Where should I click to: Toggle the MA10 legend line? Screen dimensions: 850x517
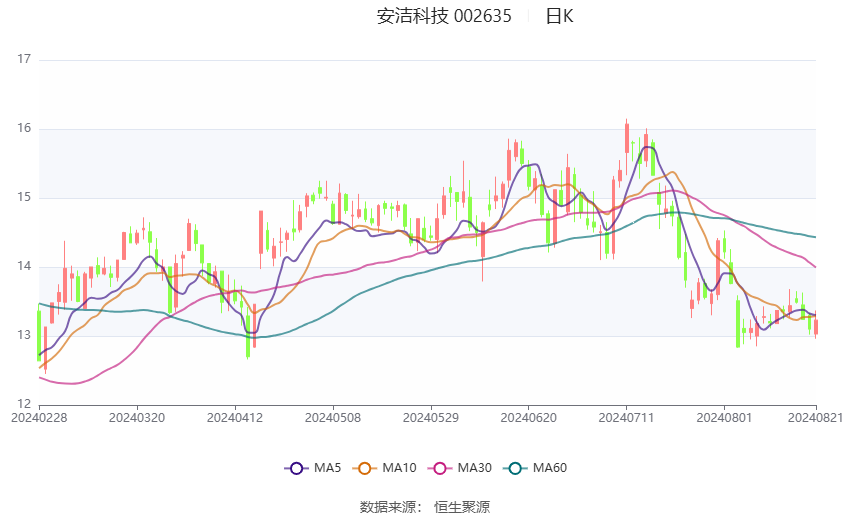coord(384,468)
